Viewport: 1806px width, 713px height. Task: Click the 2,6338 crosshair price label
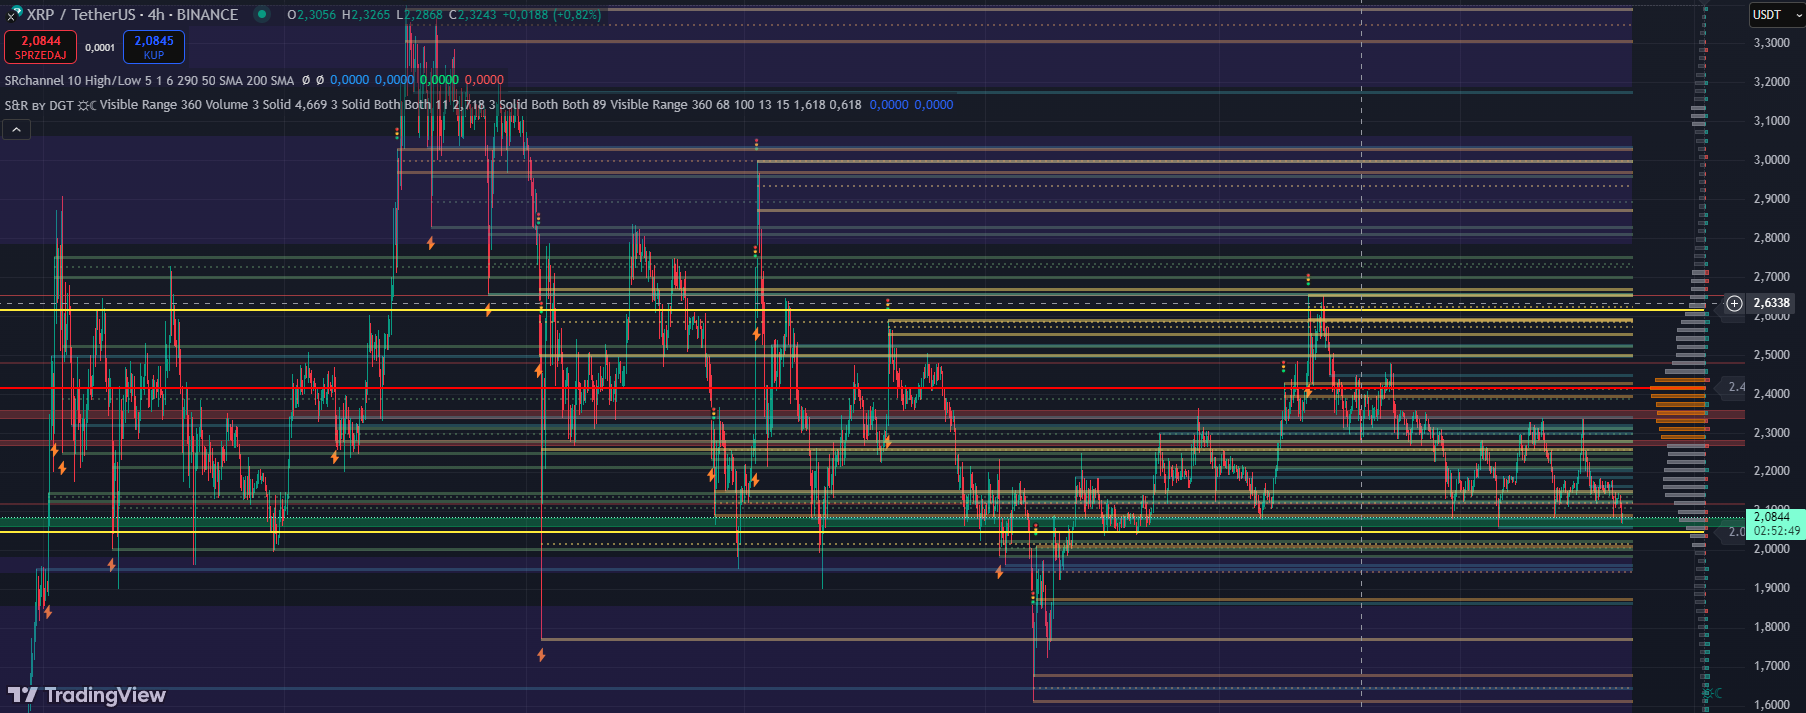(x=1771, y=303)
